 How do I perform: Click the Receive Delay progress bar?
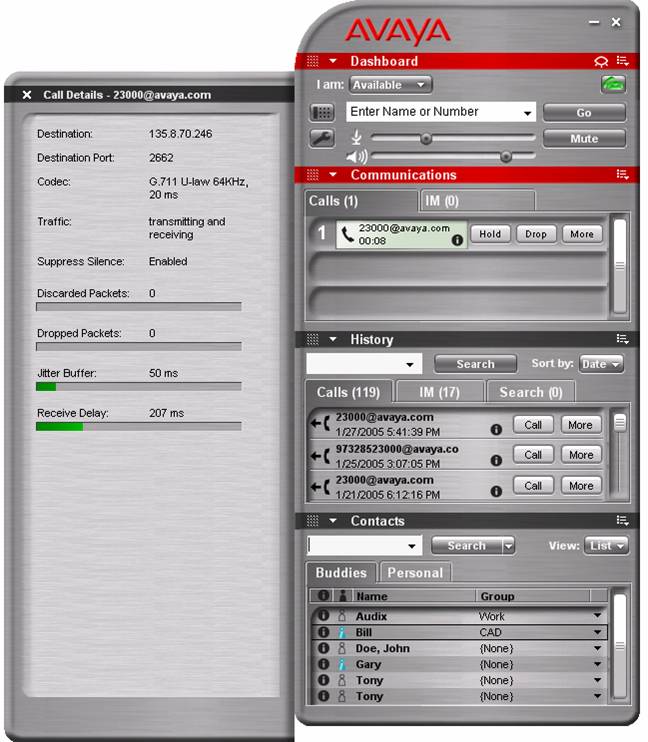(139, 427)
